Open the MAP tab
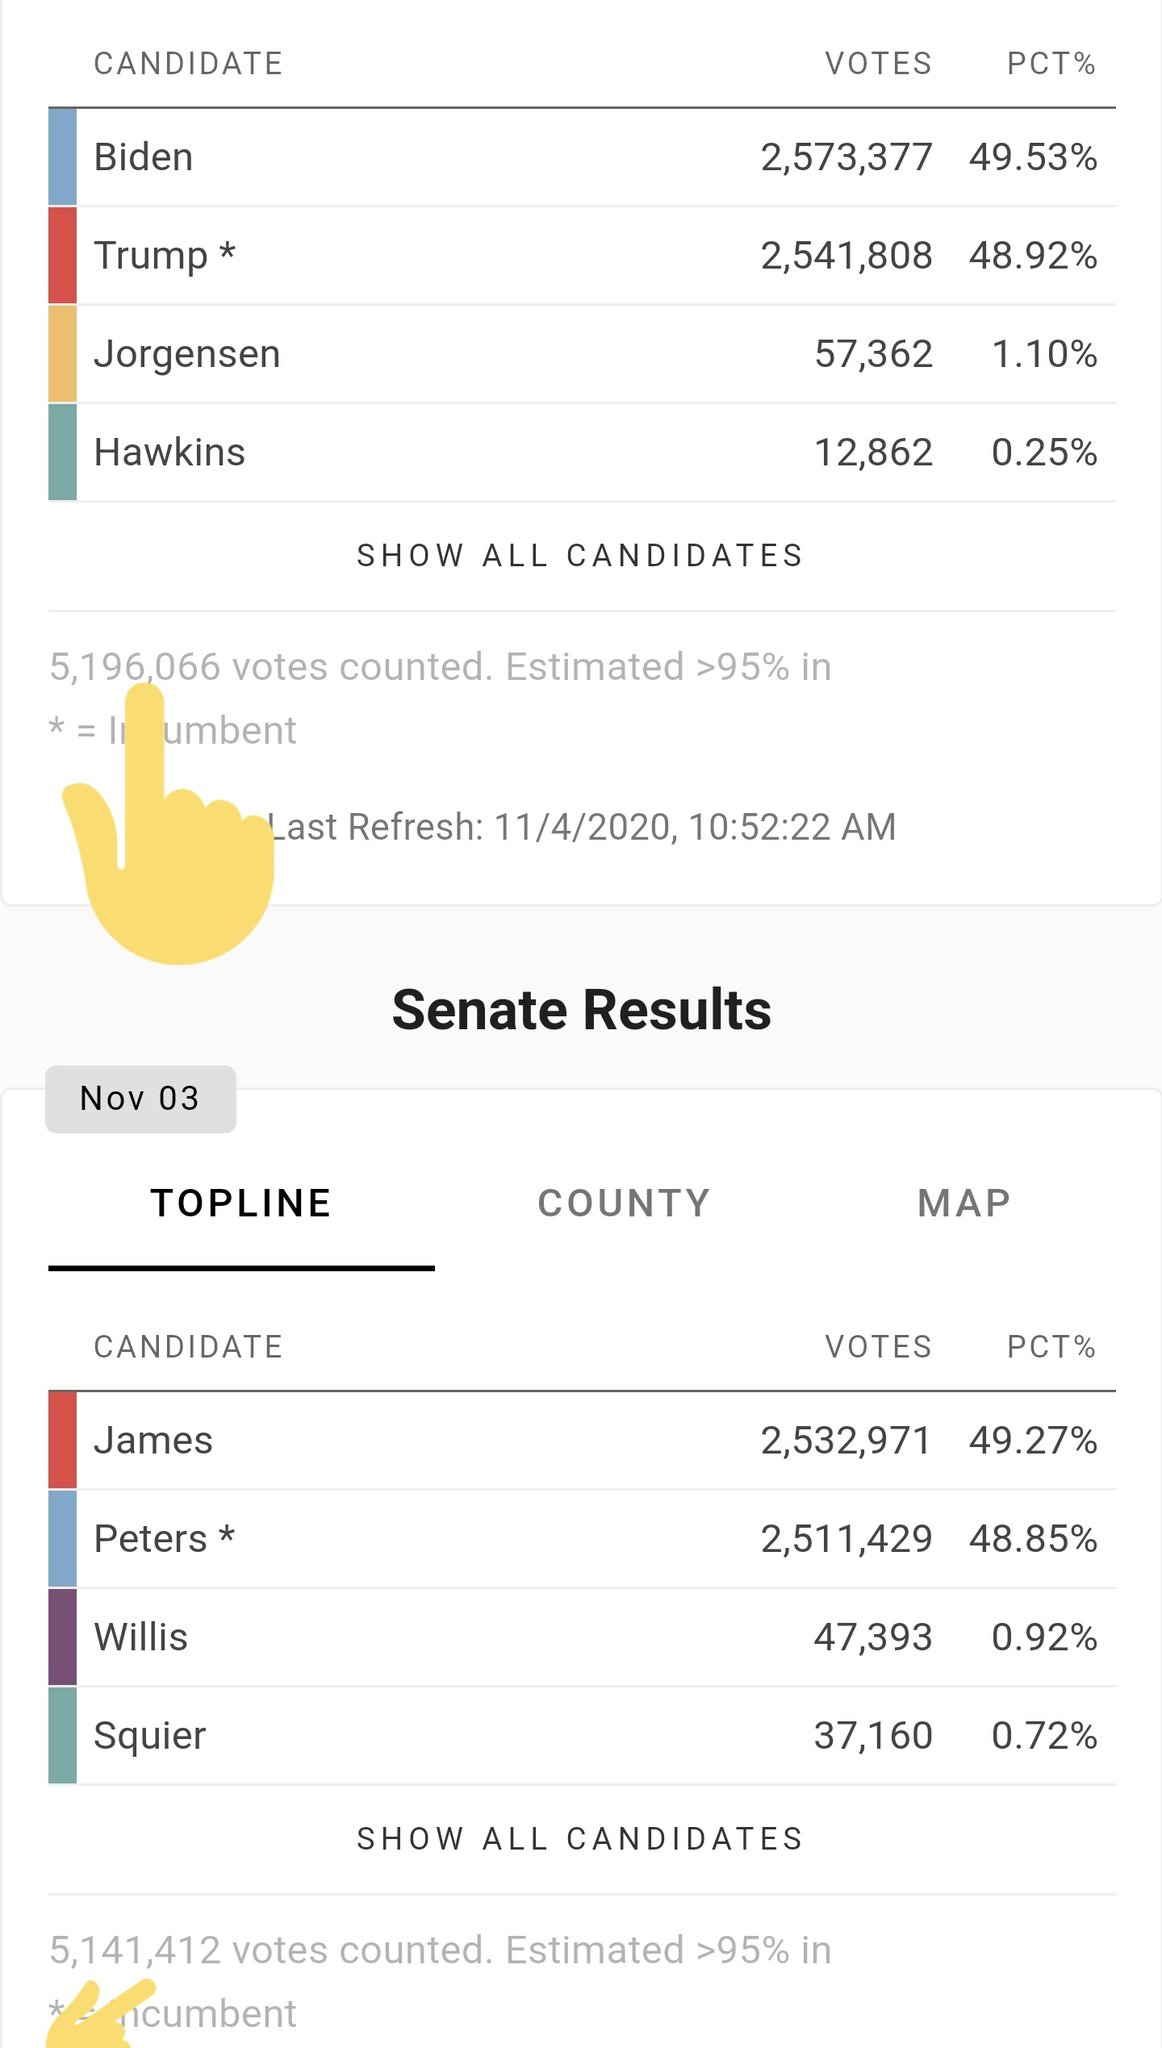The height and width of the screenshot is (2048, 1162). coord(964,1203)
